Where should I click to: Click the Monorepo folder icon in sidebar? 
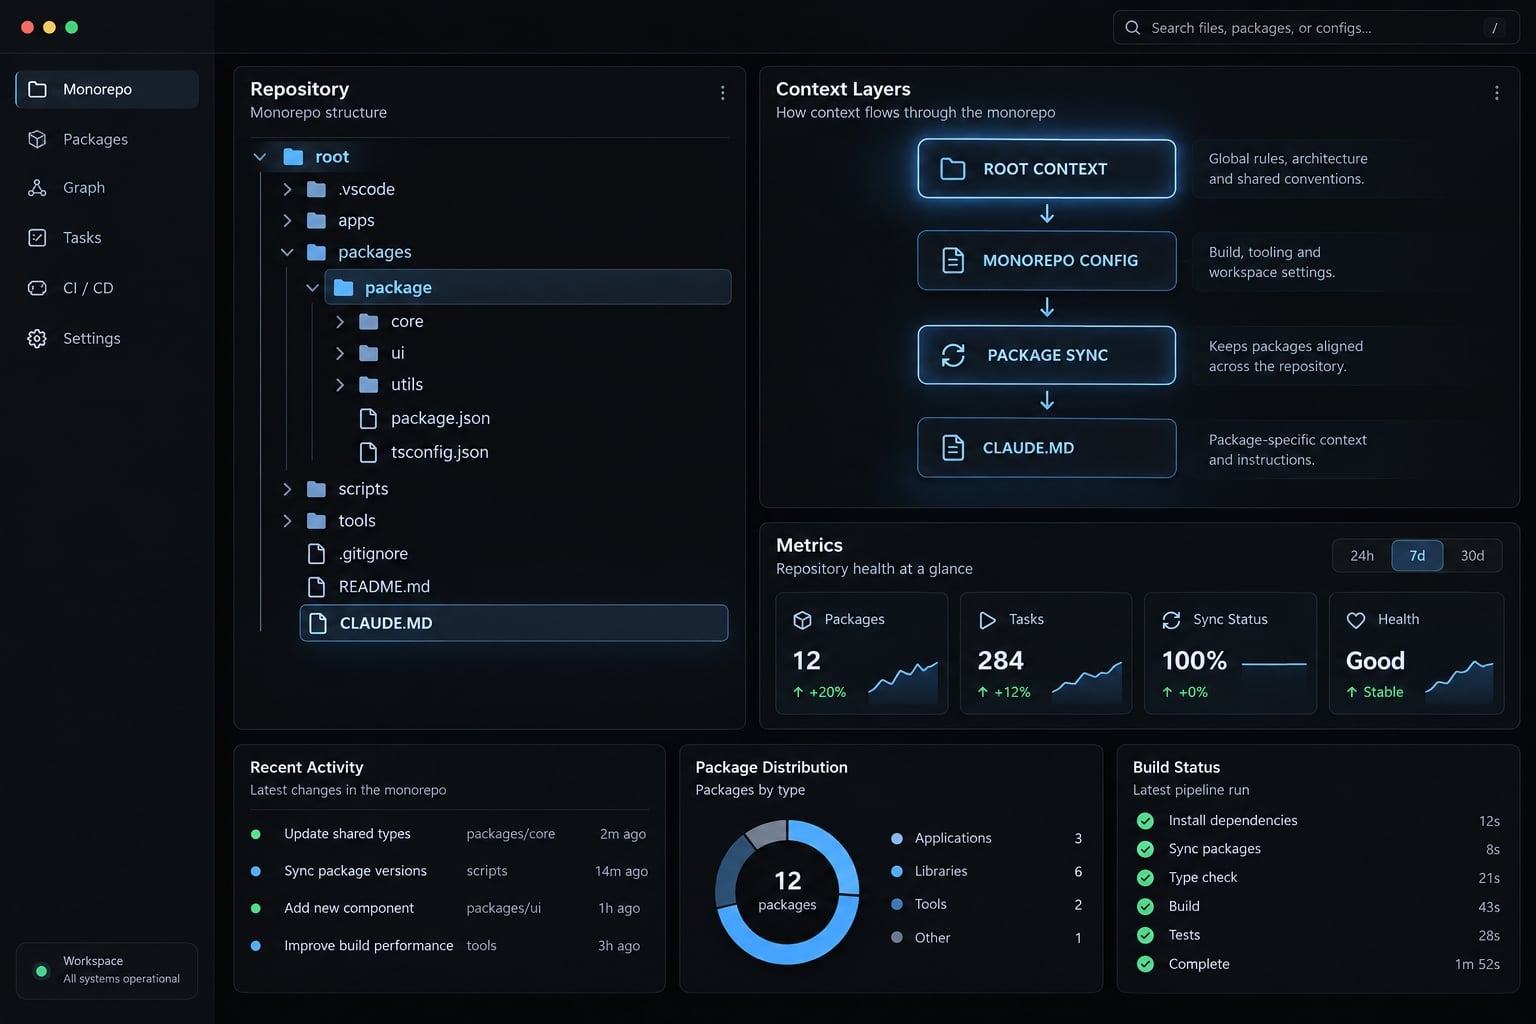[x=37, y=89]
